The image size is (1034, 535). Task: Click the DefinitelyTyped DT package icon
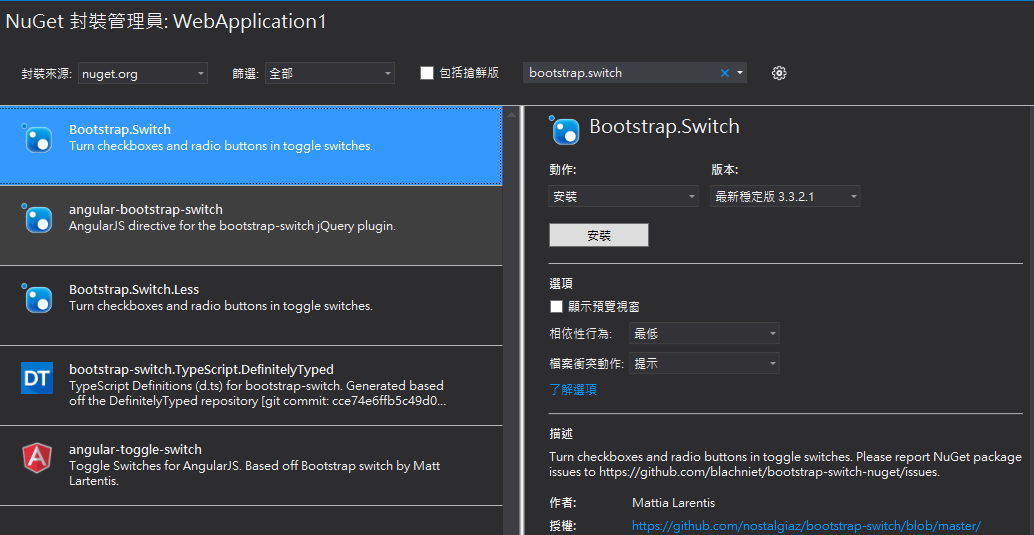point(37,378)
